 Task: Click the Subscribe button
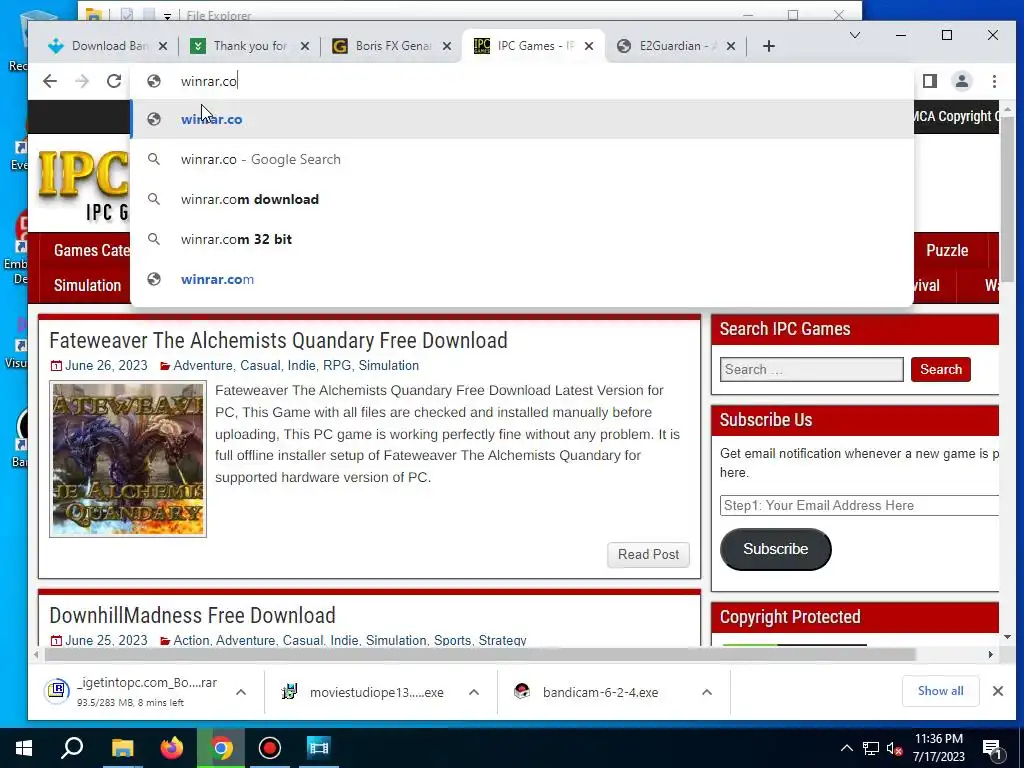[x=775, y=549]
